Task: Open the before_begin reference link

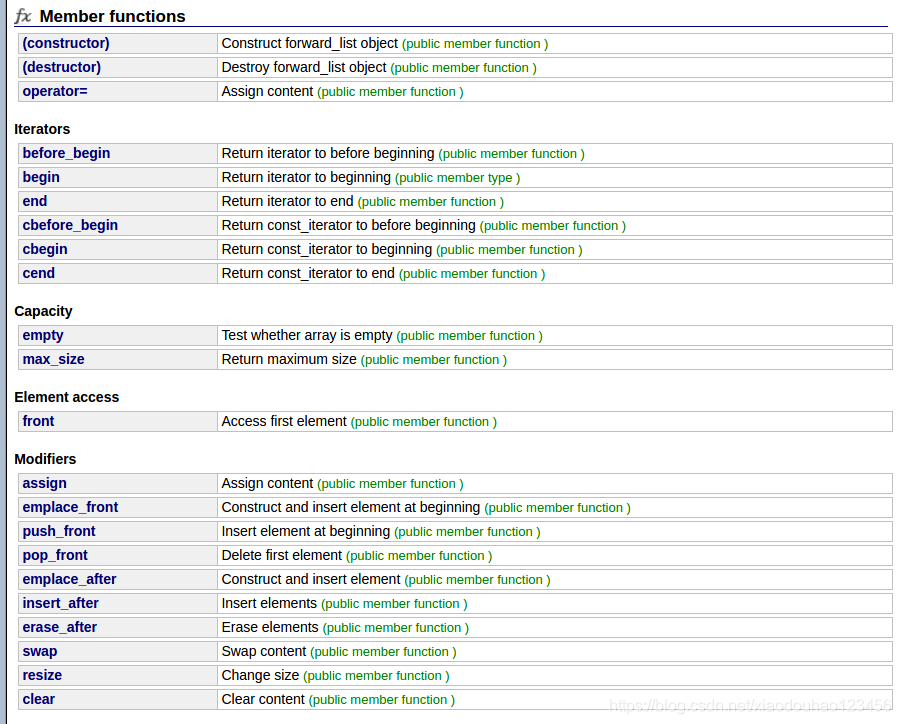Action: pyautogui.click(x=66, y=153)
